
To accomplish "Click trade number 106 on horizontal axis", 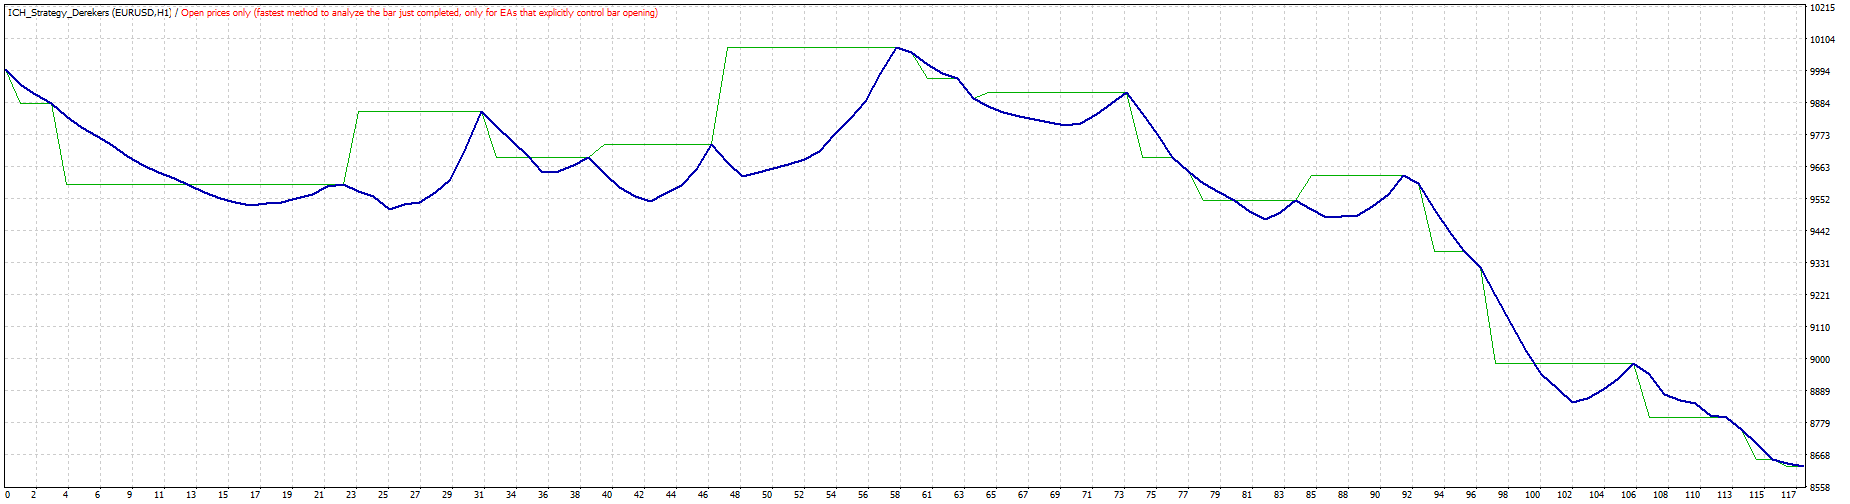I will 1629,495.
